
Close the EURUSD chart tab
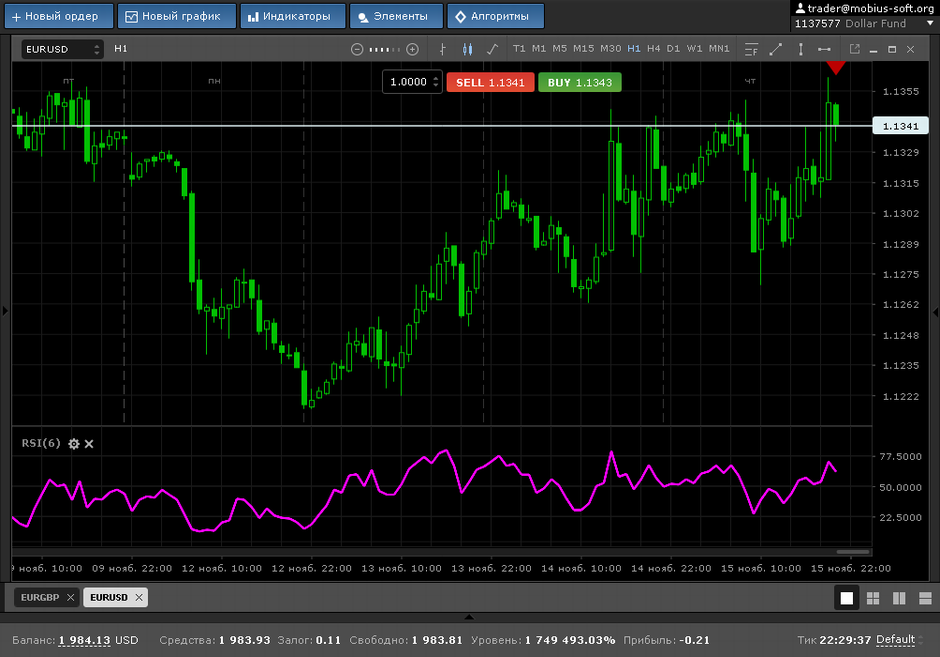[139, 597]
